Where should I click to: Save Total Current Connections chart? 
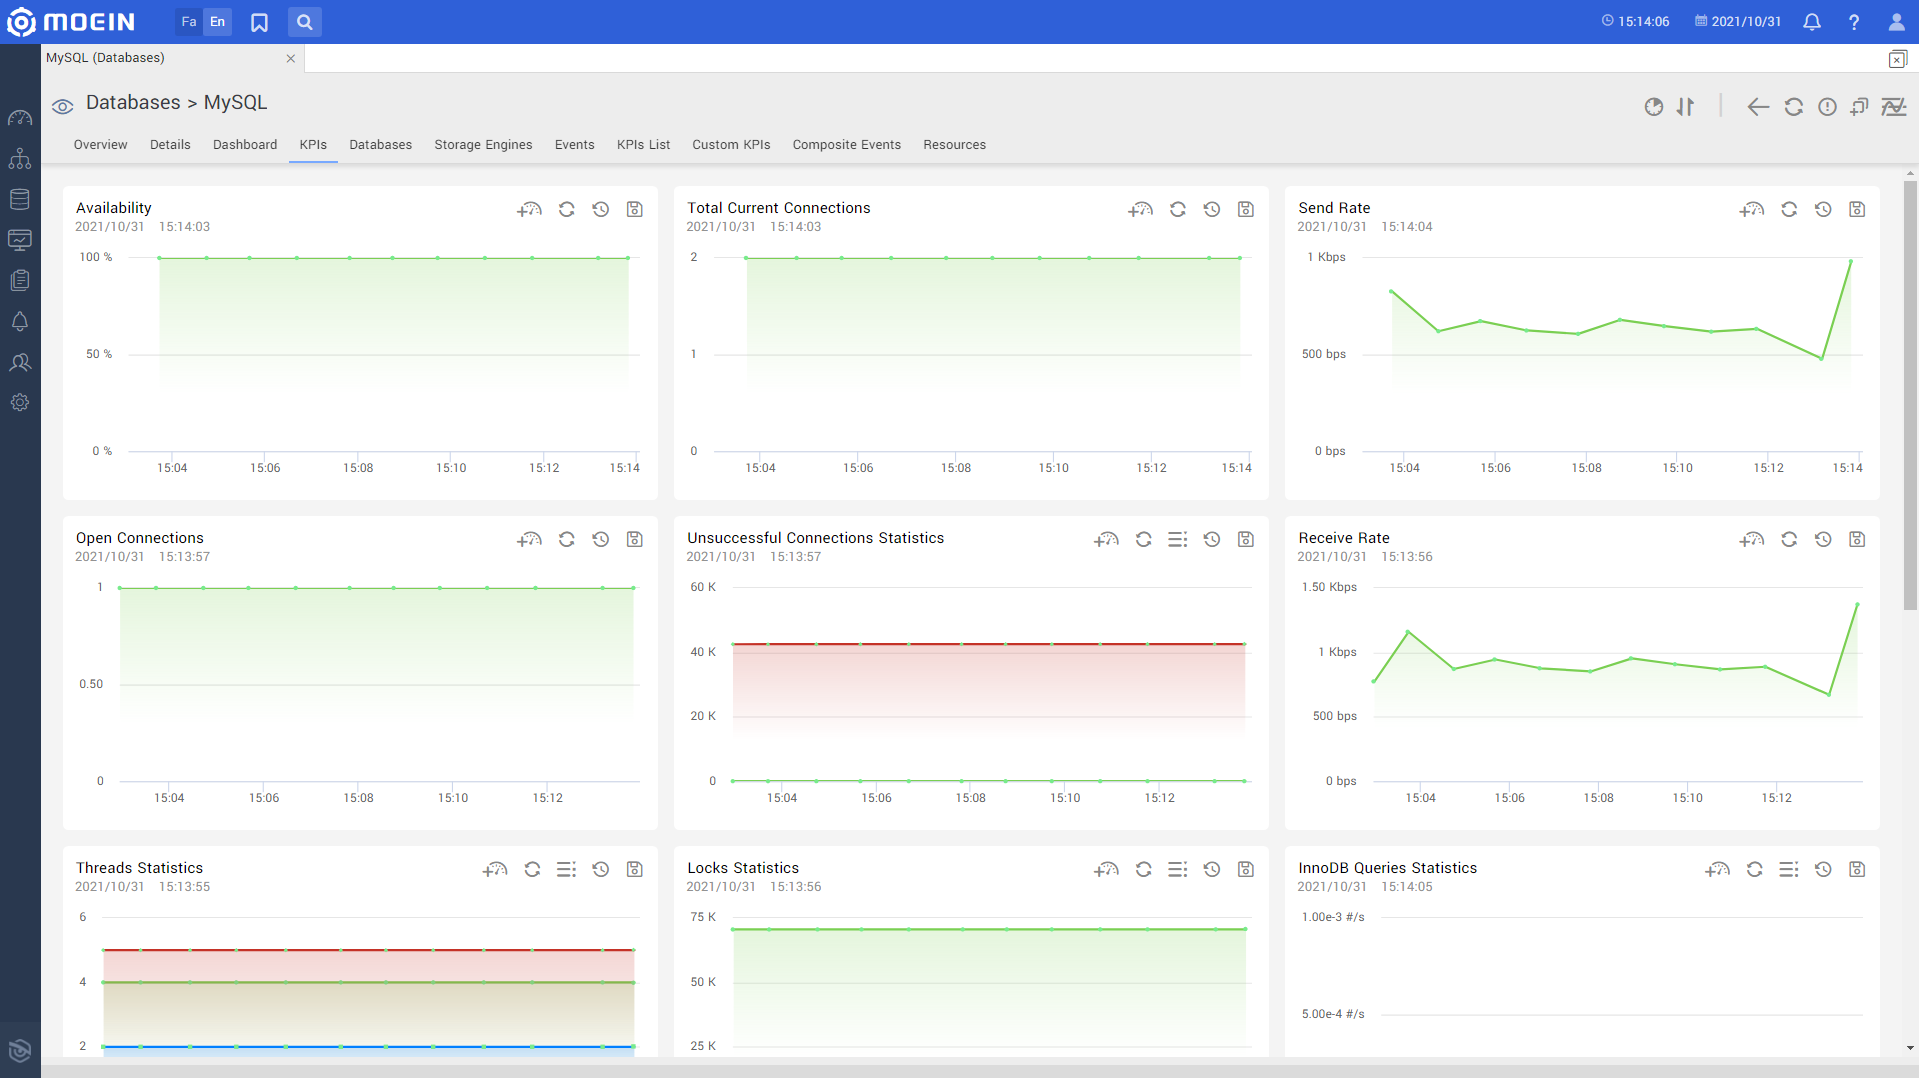1245,209
